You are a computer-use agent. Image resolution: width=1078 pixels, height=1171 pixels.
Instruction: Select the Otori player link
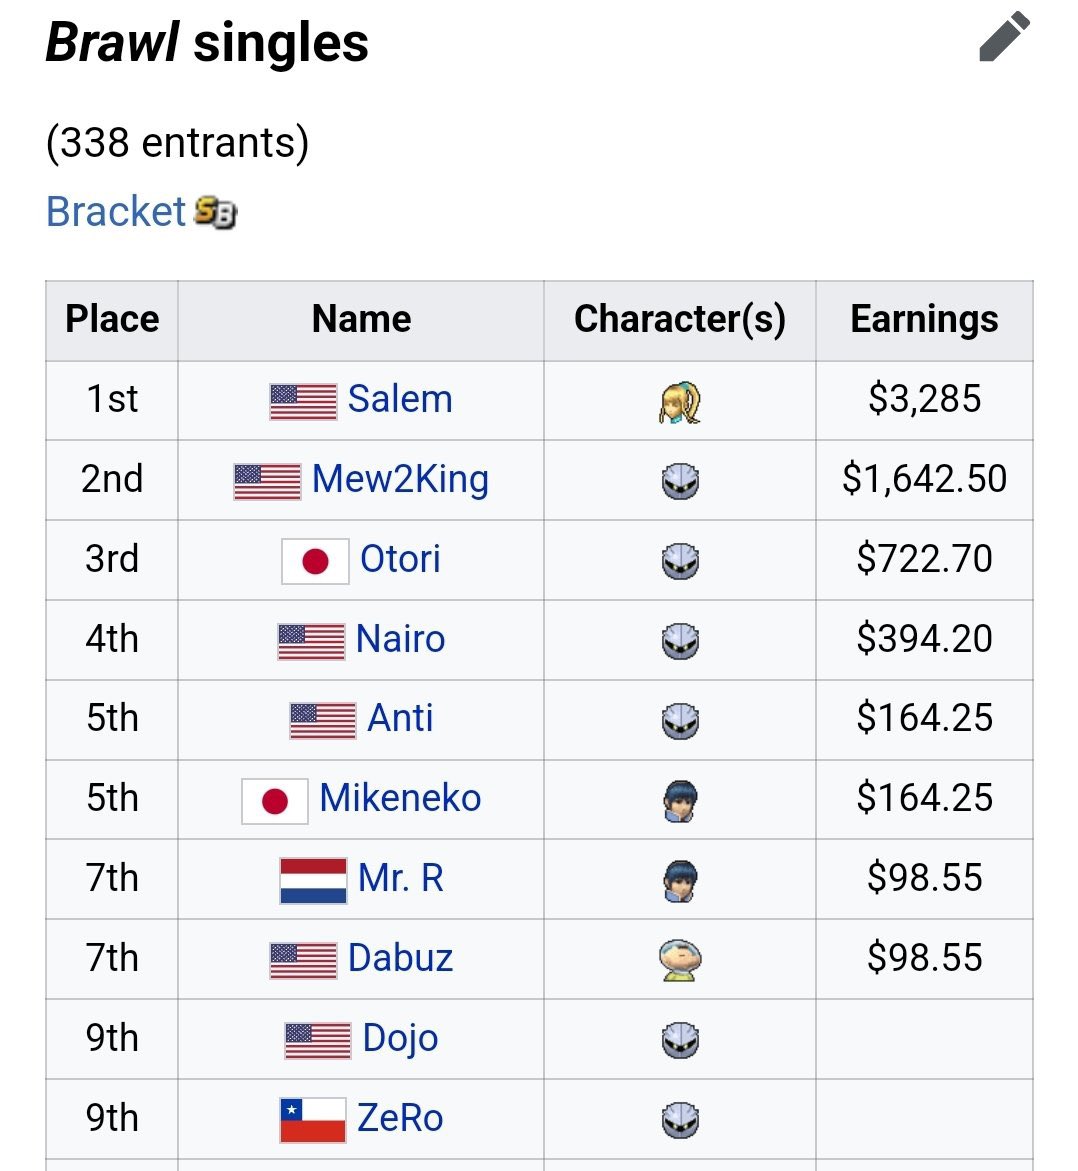pos(400,559)
